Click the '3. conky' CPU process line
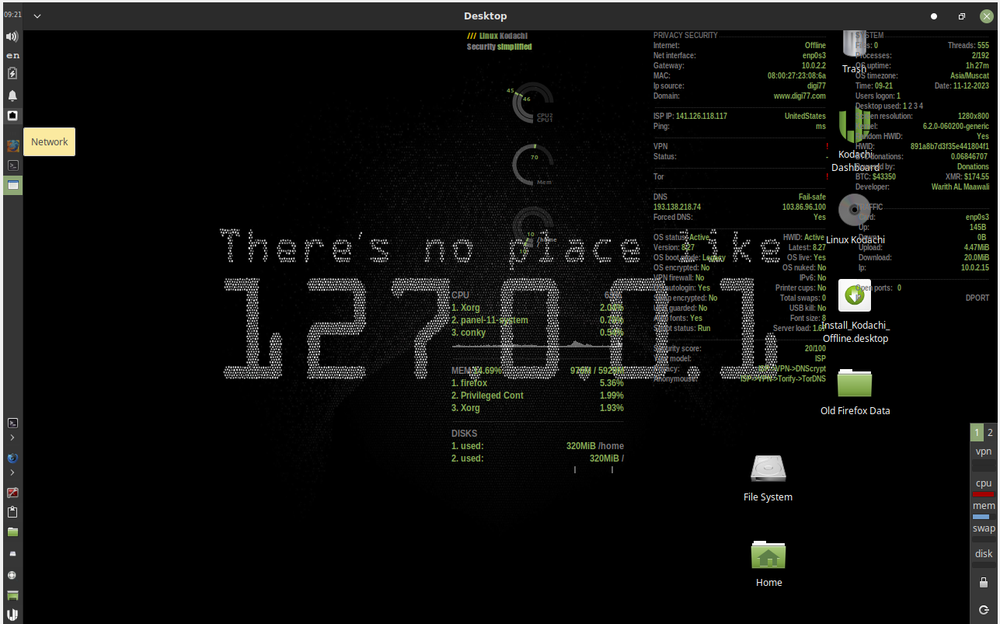The width and height of the screenshot is (1000, 624). click(x=537, y=332)
